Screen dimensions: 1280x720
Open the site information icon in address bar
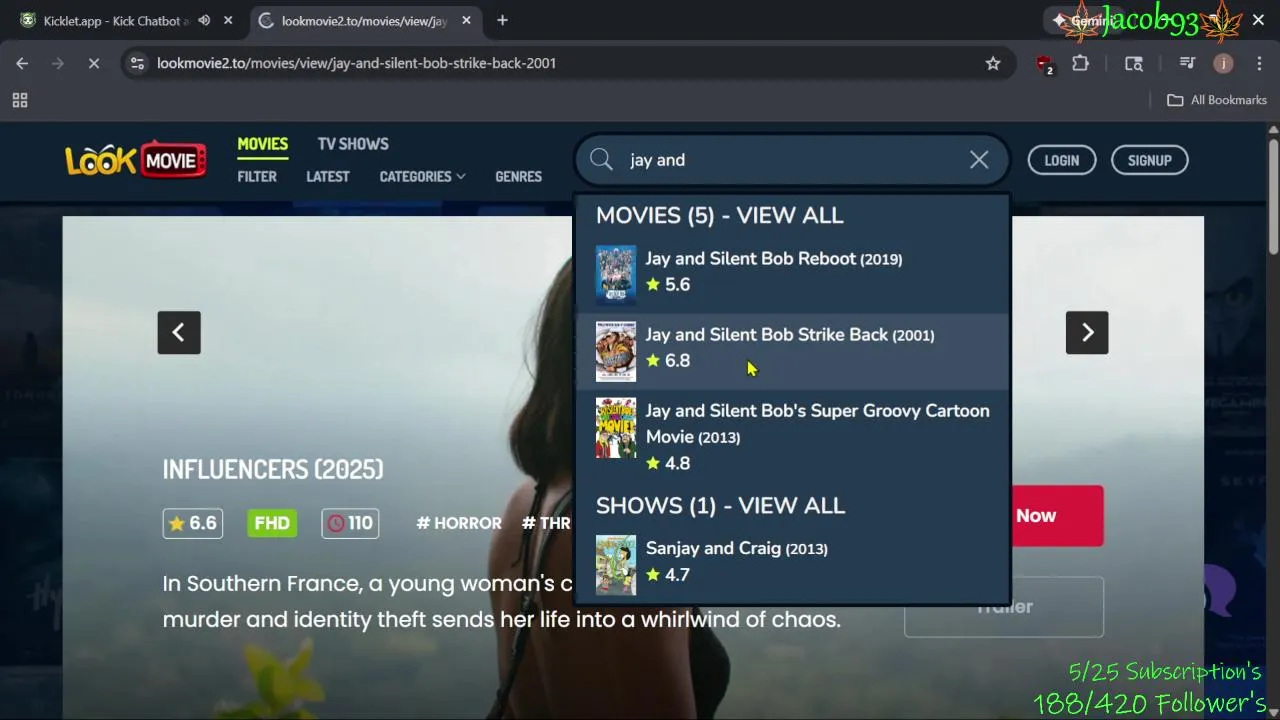tap(137, 63)
